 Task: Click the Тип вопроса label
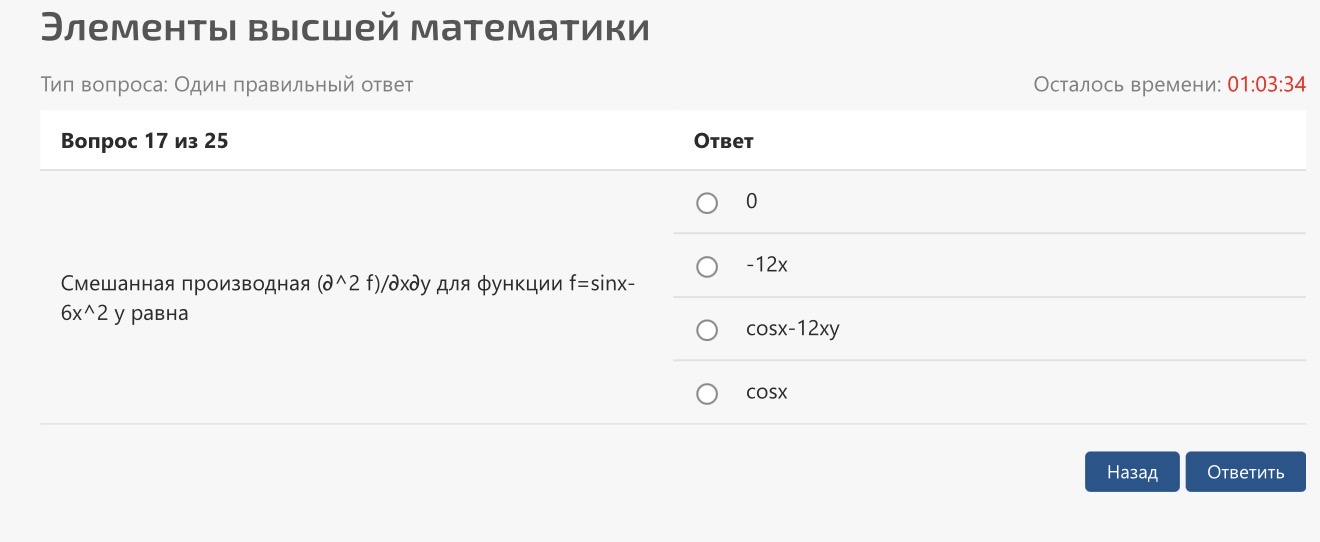[x=105, y=85]
